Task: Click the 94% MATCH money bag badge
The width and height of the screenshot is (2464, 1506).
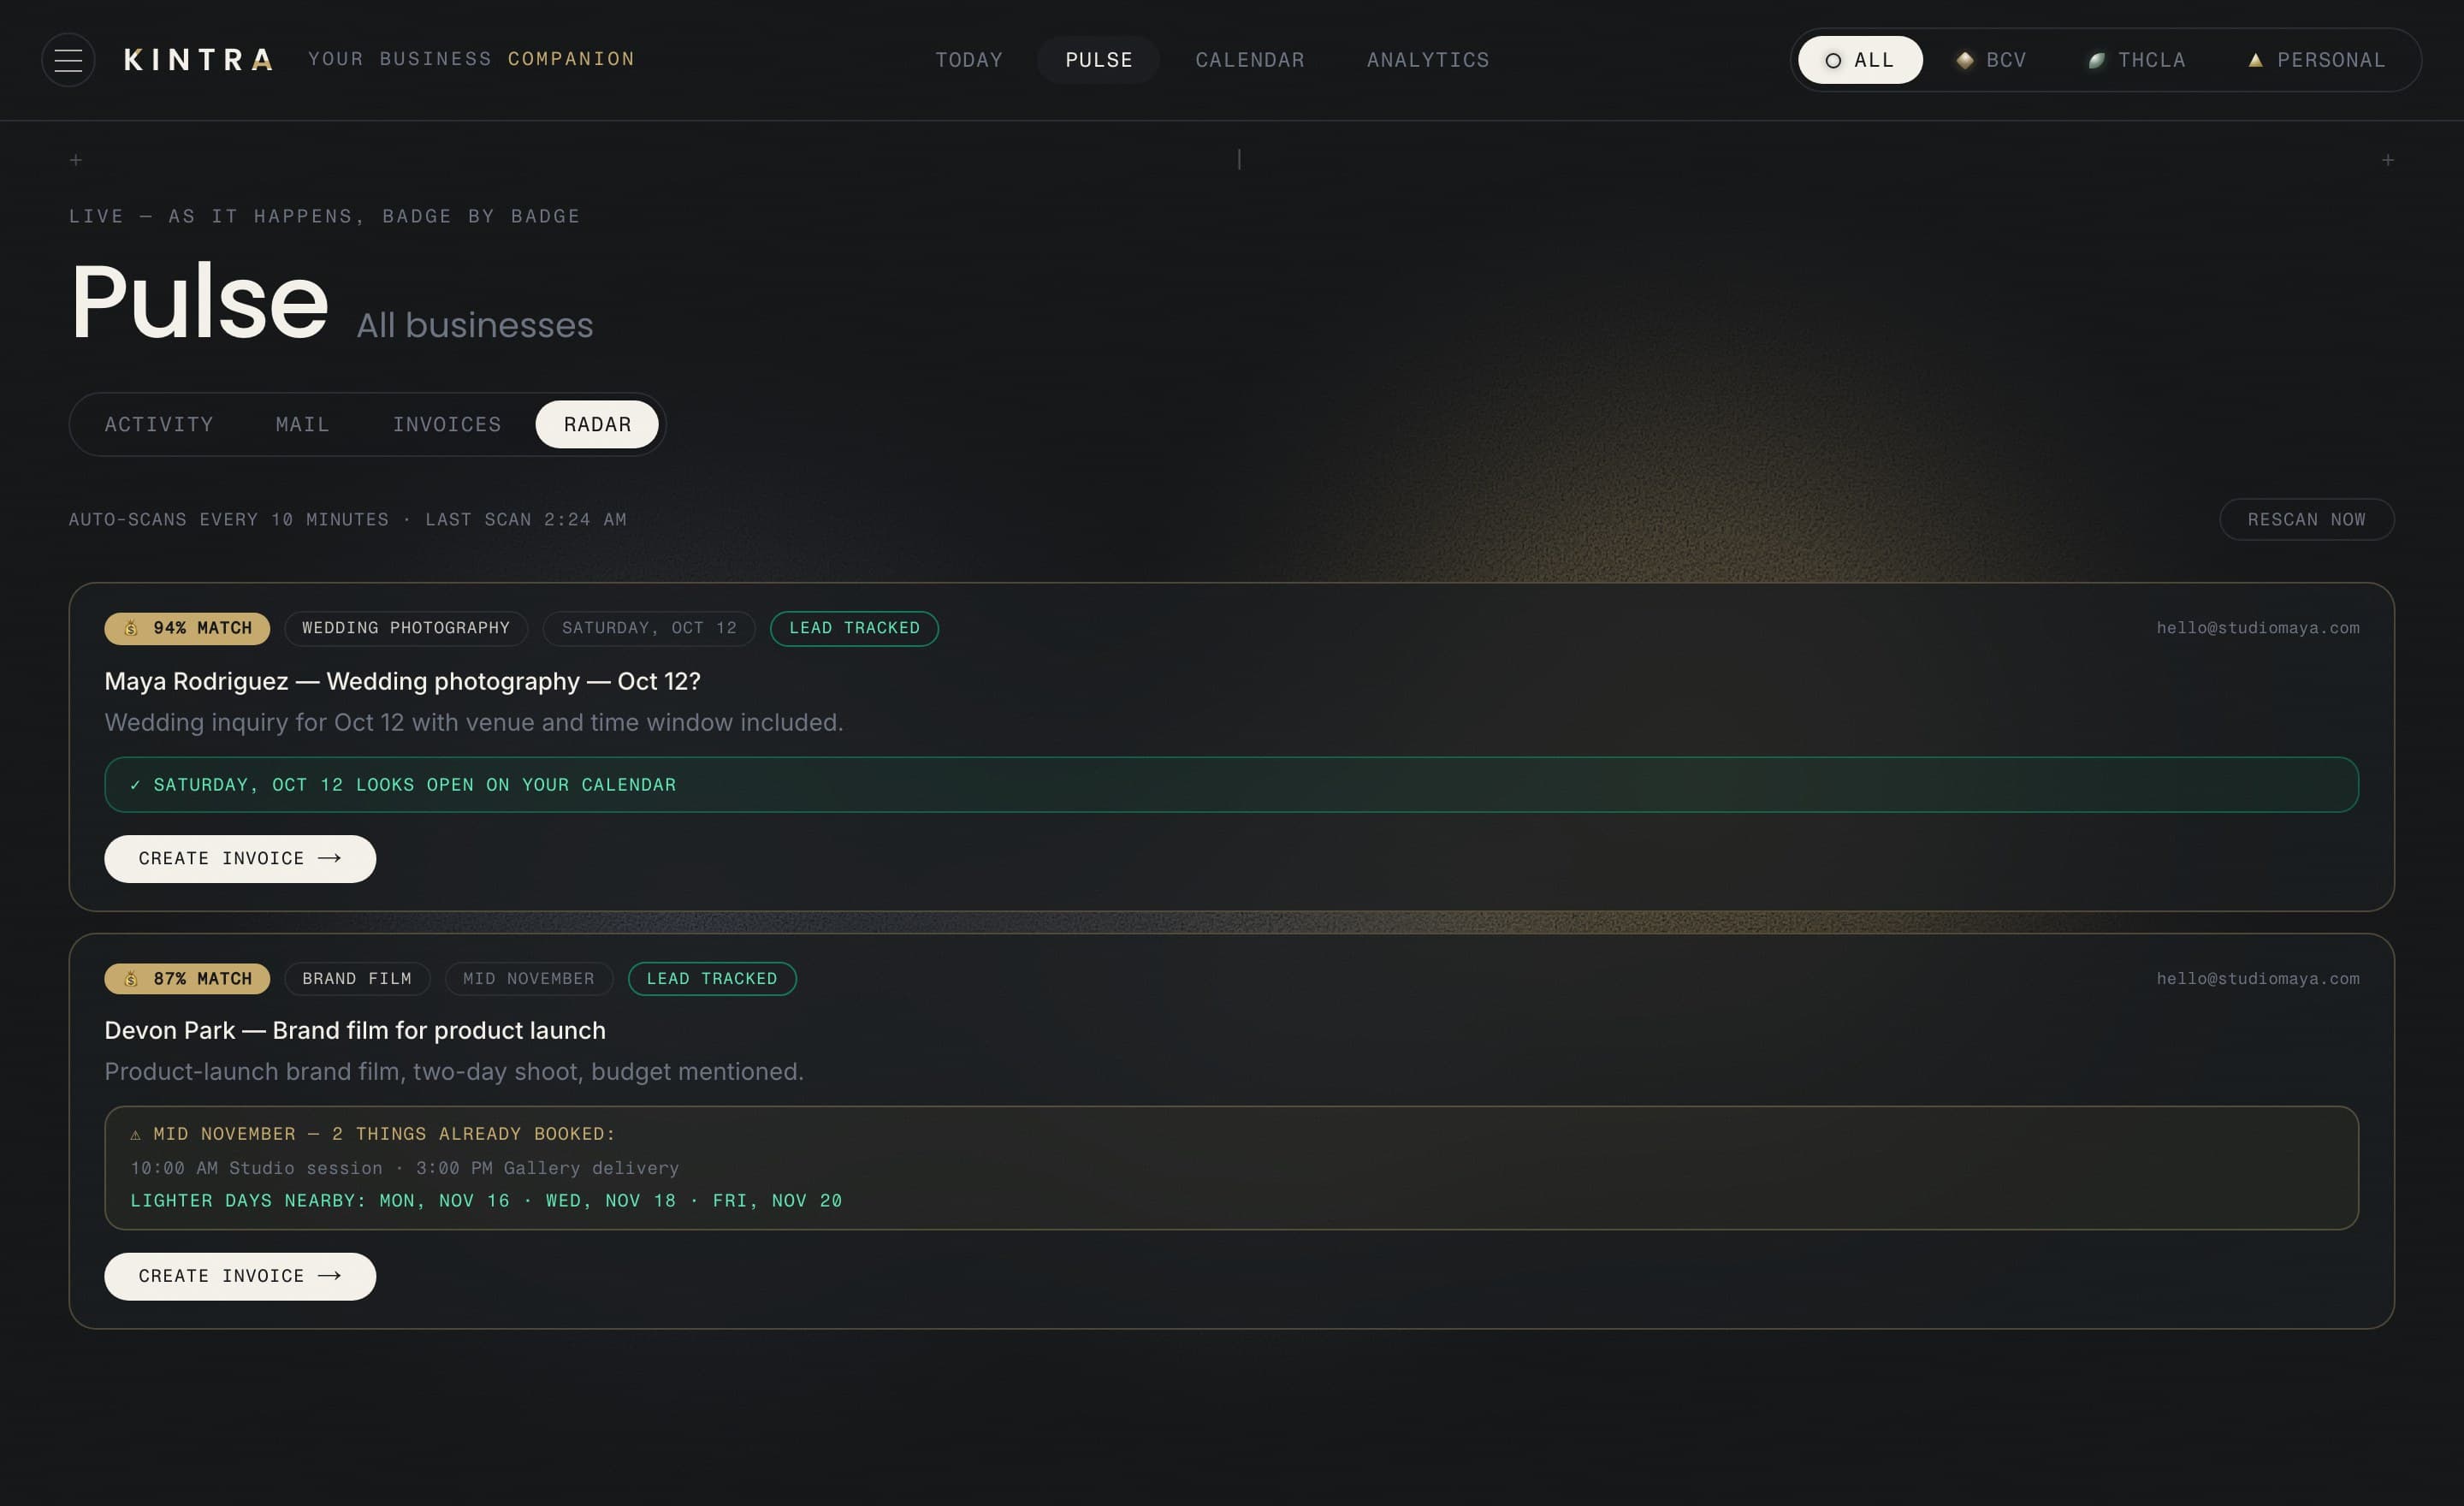Action: pyautogui.click(x=187, y=628)
